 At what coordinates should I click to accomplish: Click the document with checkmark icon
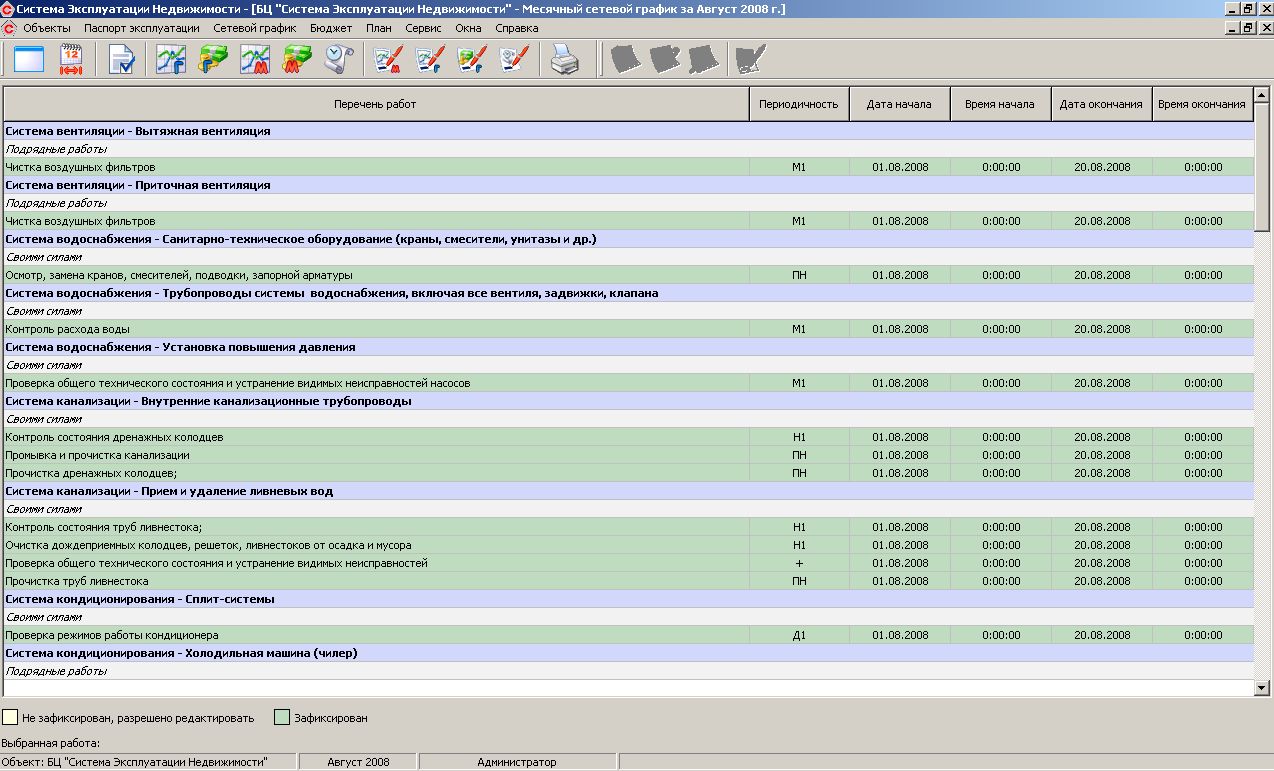pyautogui.click(x=122, y=60)
